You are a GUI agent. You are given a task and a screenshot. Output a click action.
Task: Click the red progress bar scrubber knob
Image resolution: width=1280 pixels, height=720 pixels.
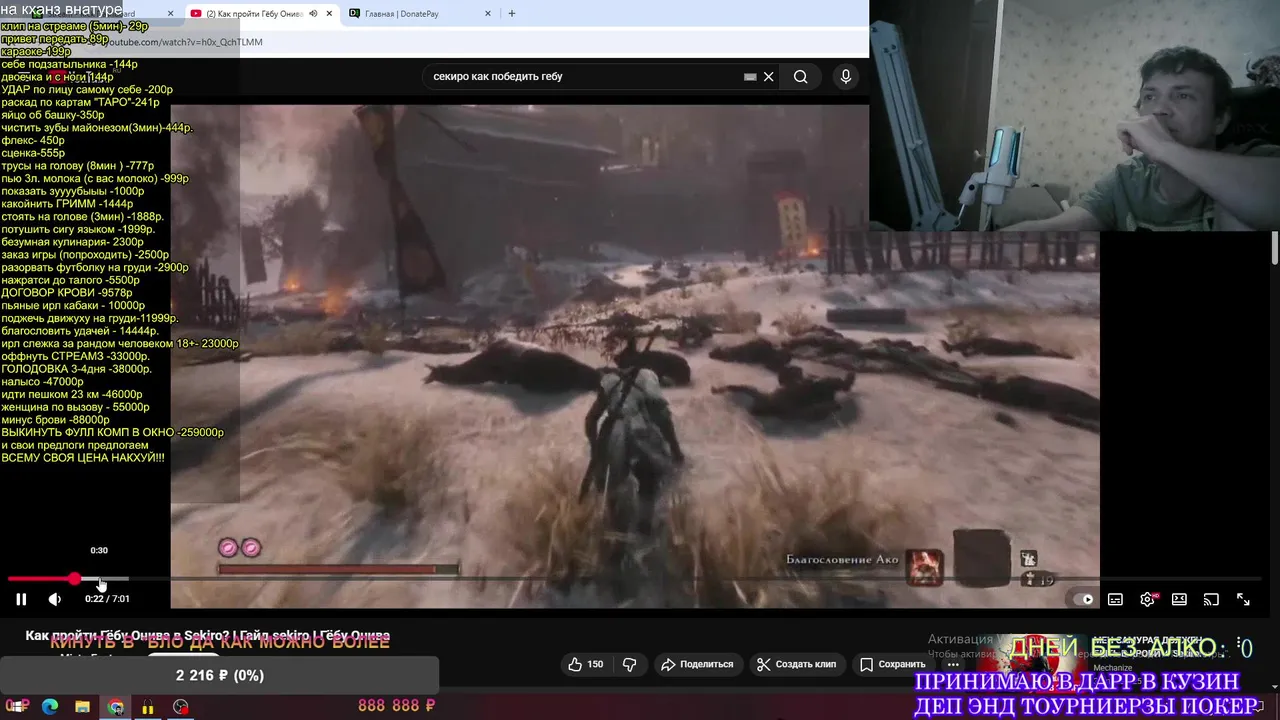click(x=75, y=579)
